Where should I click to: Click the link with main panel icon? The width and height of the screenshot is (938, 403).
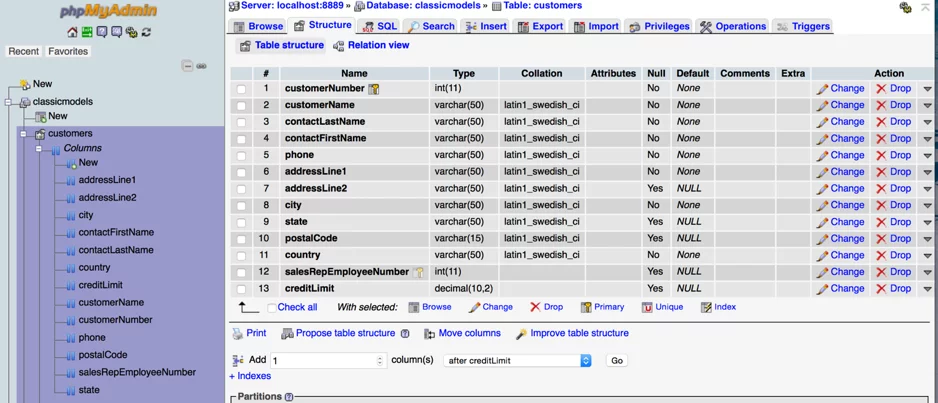pos(201,66)
